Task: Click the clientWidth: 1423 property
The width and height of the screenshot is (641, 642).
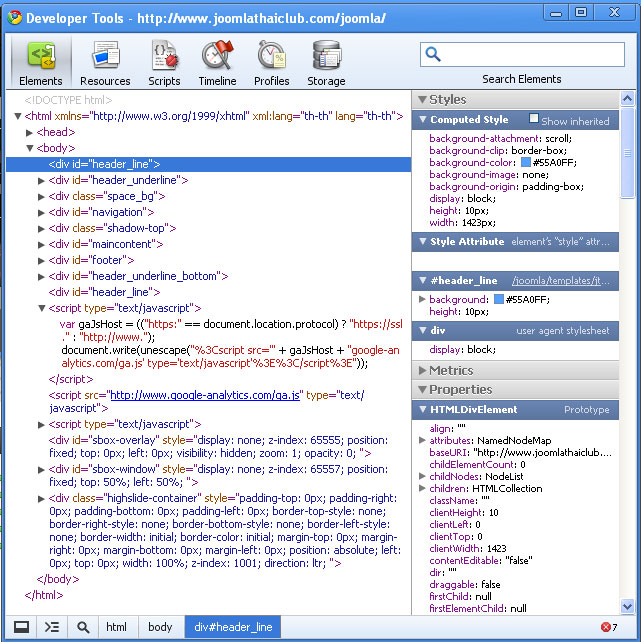Action: [467, 549]
